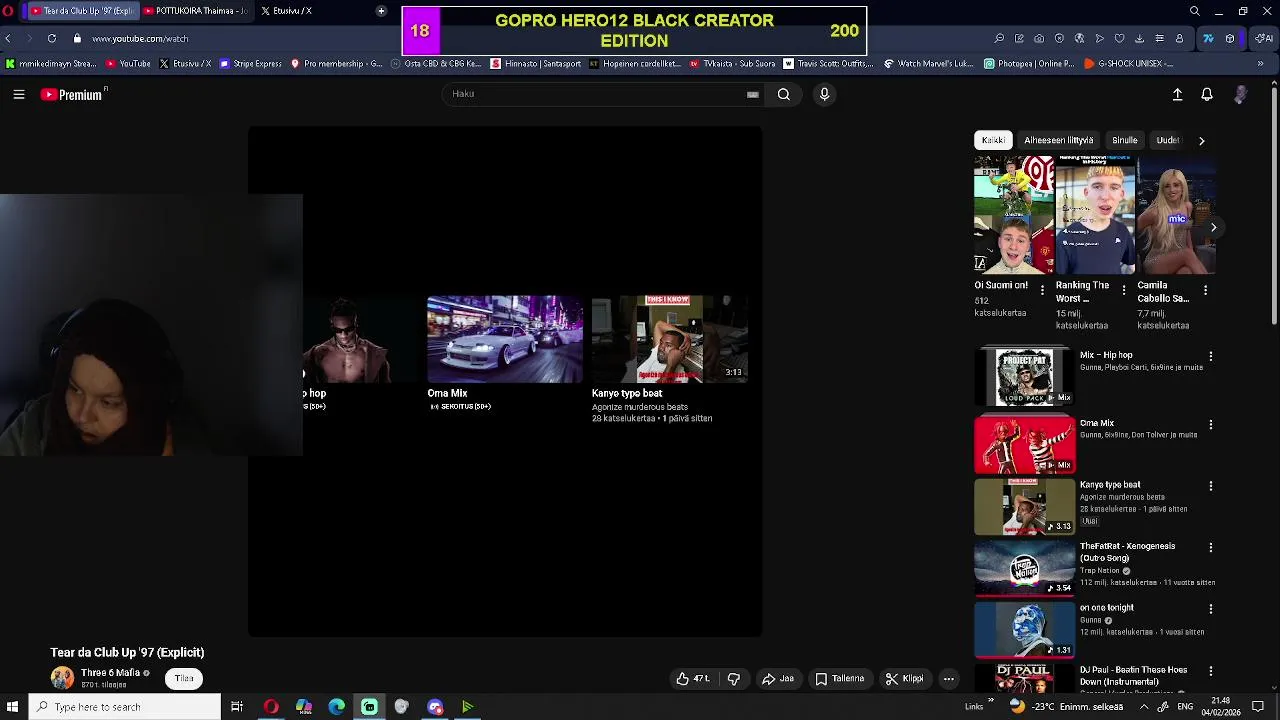Play Oma Mix endscreen car thumbnail

[505, 339]
